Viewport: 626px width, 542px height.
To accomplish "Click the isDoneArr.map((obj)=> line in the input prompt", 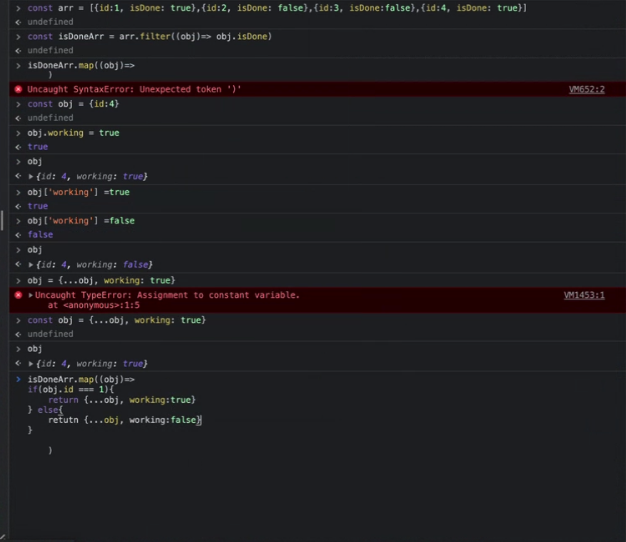I will pyautogui.click(x=81, y=379).
